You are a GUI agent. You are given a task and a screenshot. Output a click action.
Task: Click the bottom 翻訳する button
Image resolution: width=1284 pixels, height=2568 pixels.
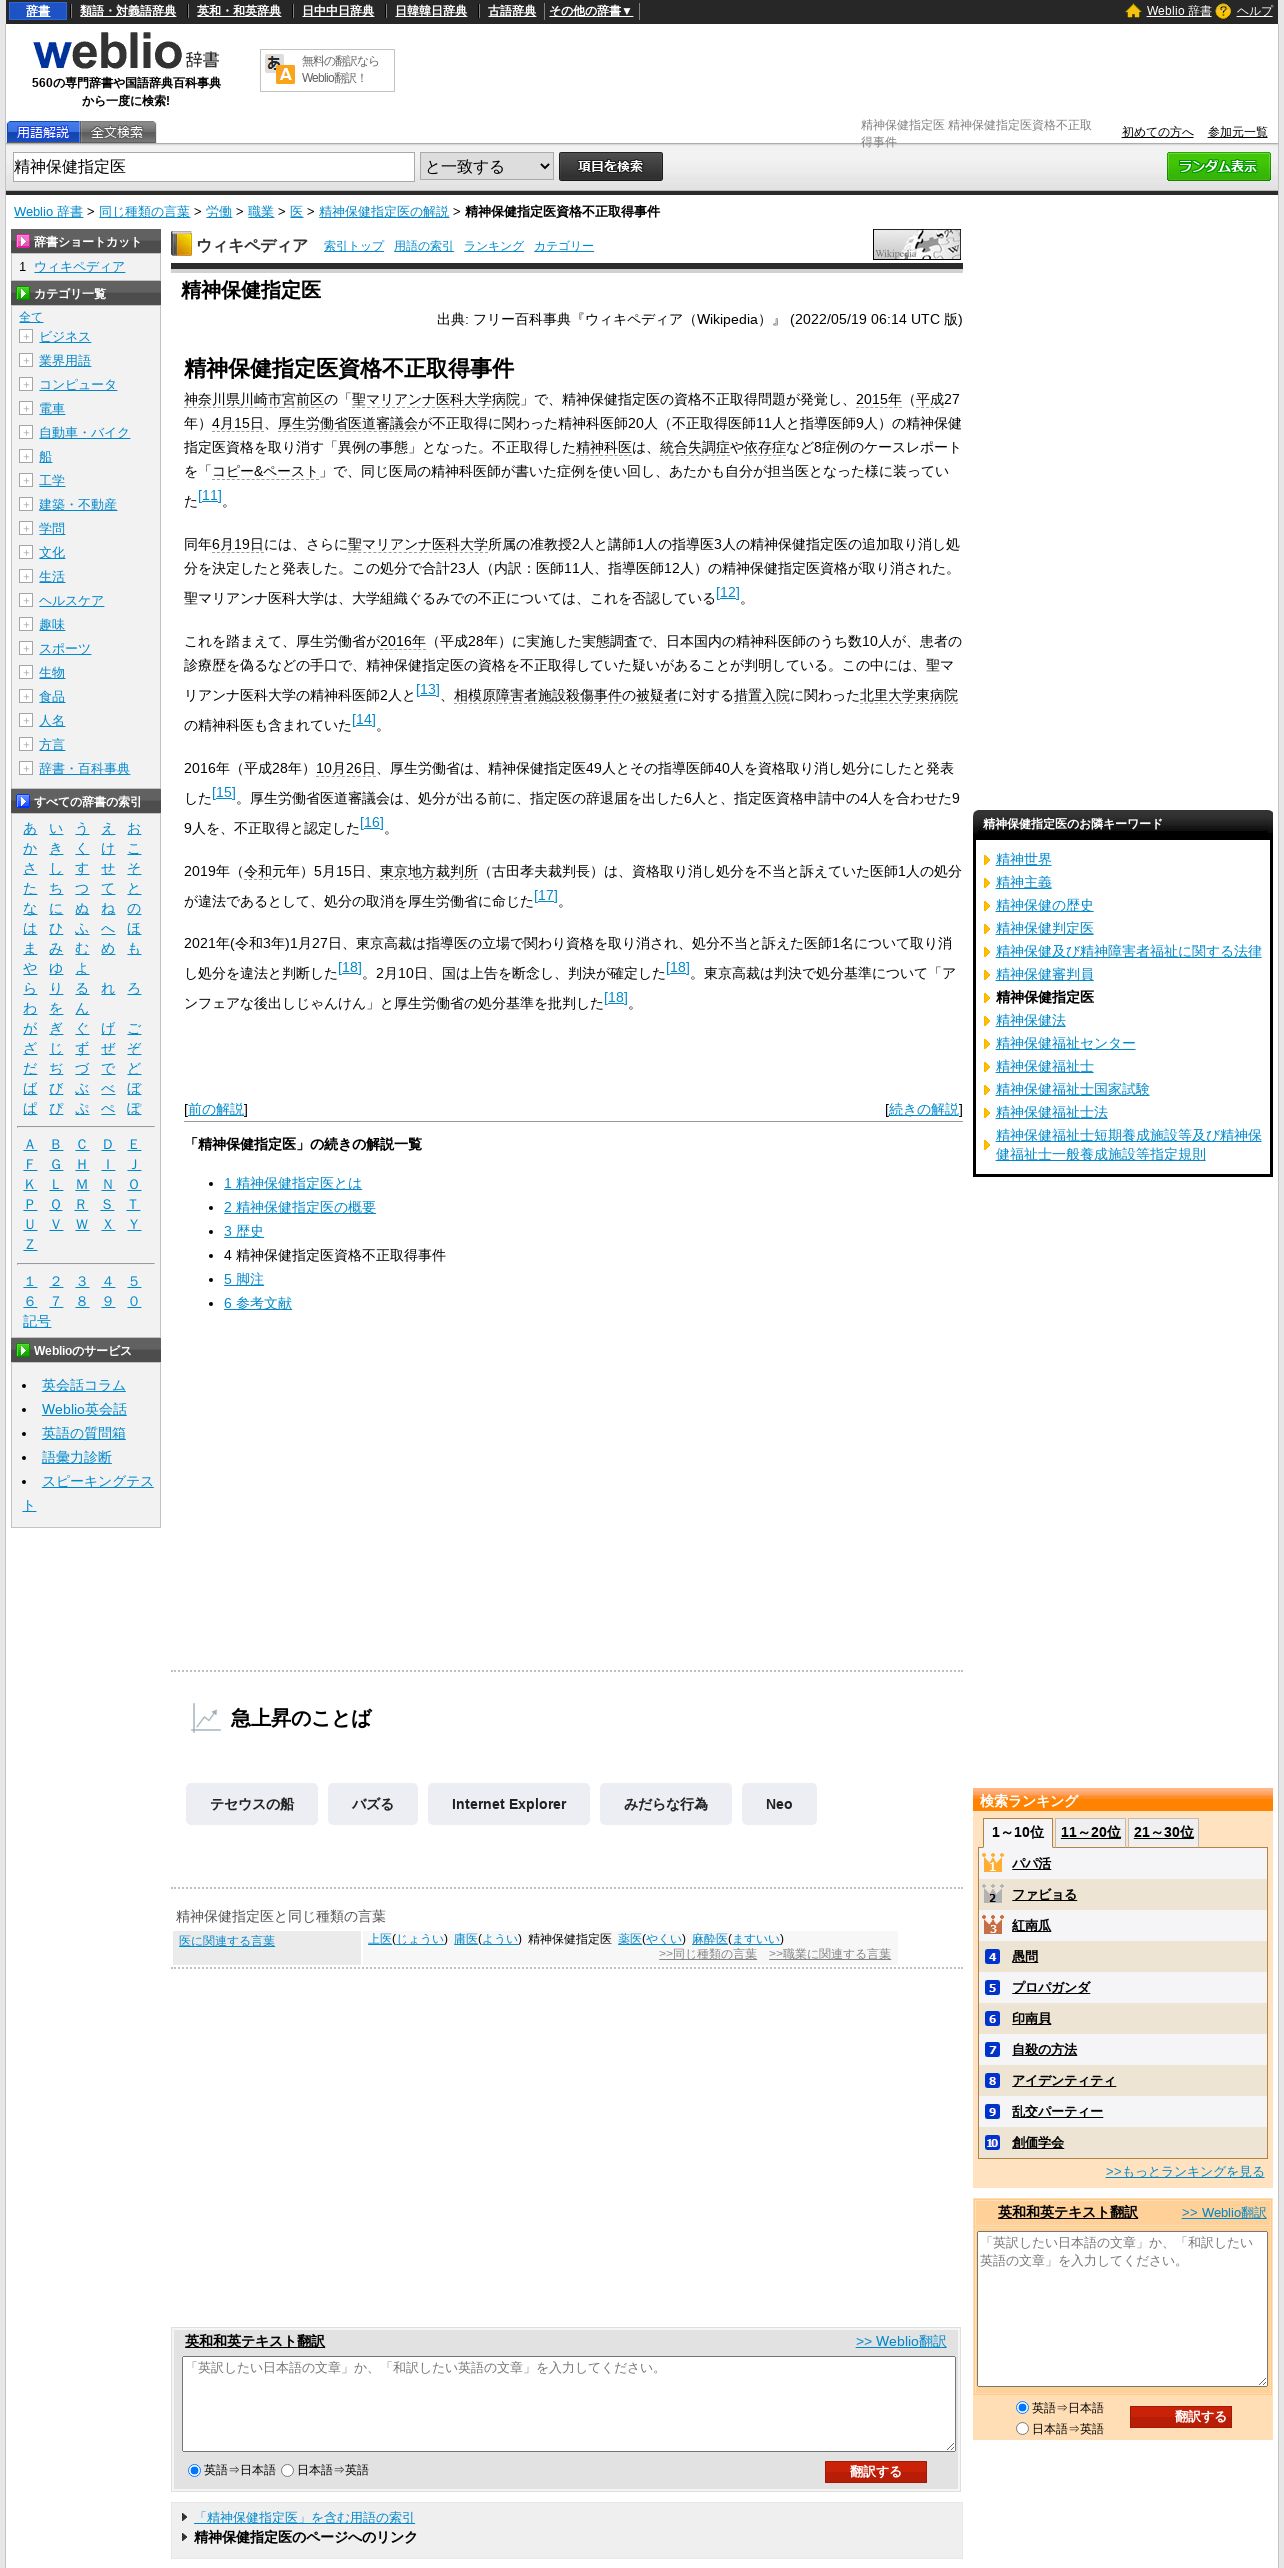(875, 2471)
